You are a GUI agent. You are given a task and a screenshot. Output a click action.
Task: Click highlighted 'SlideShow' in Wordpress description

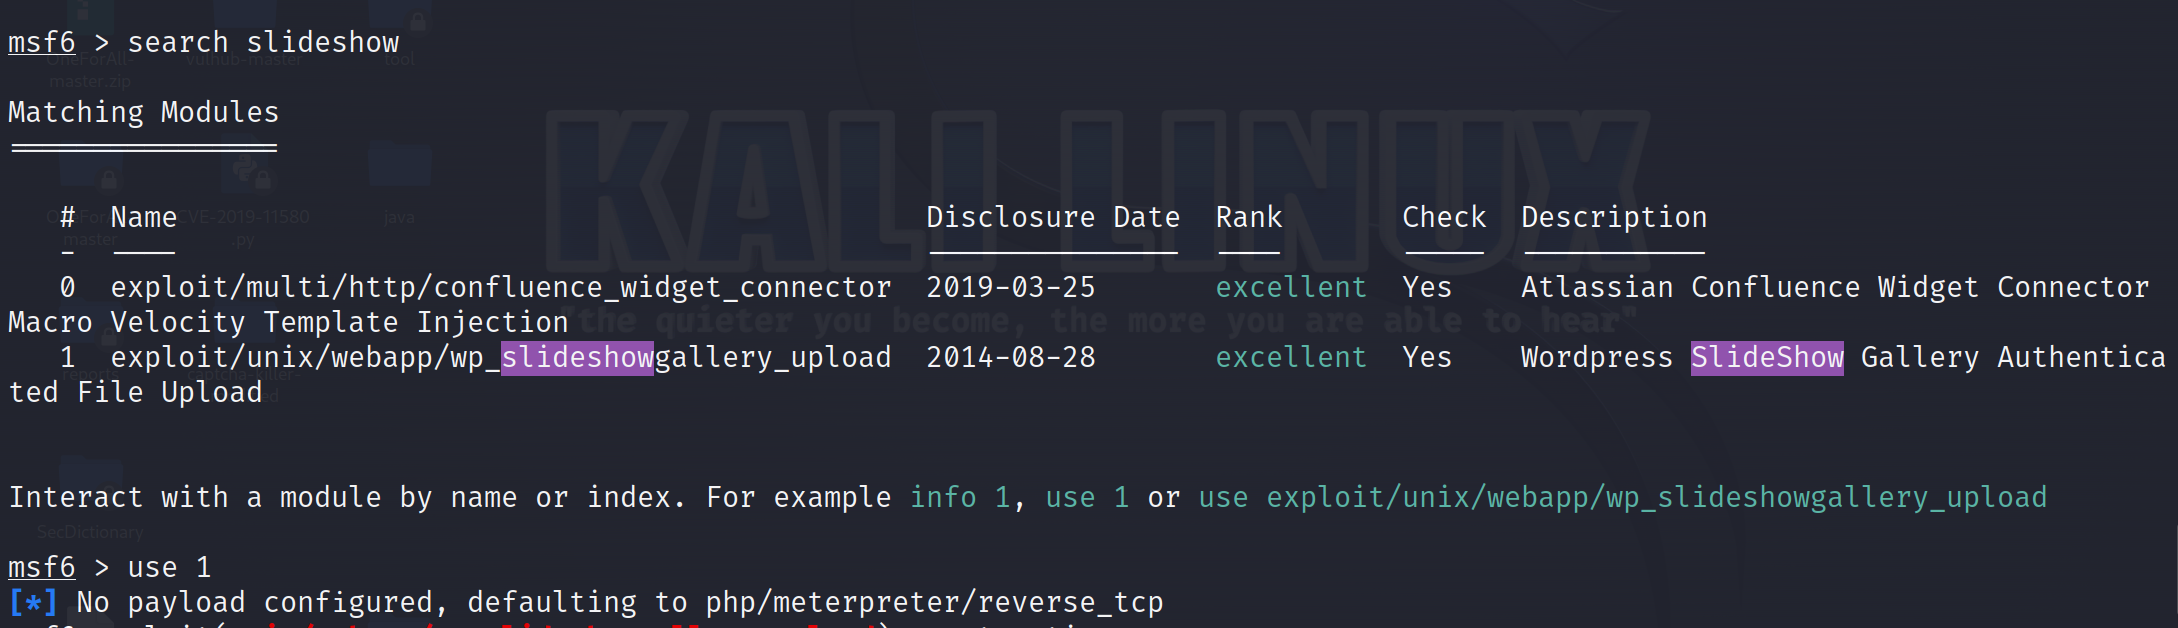click(x=1767, y=357)
